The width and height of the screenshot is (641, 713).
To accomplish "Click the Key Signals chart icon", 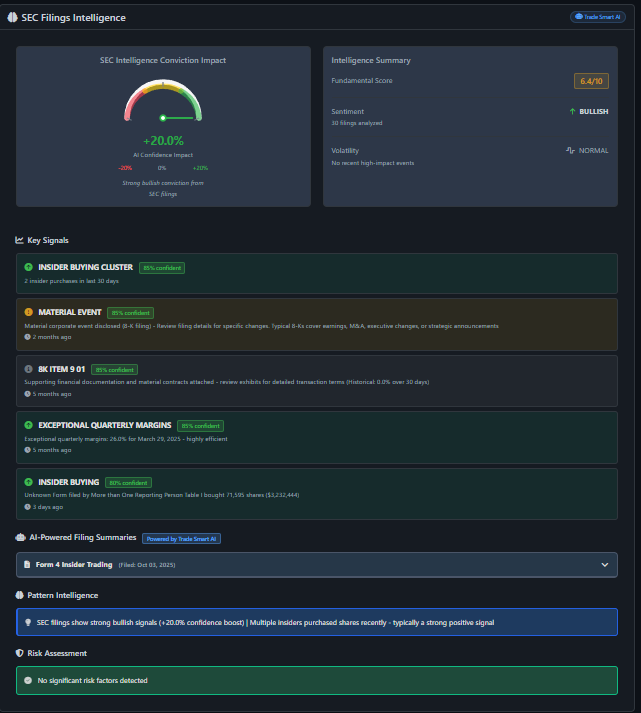I will 19,240.
